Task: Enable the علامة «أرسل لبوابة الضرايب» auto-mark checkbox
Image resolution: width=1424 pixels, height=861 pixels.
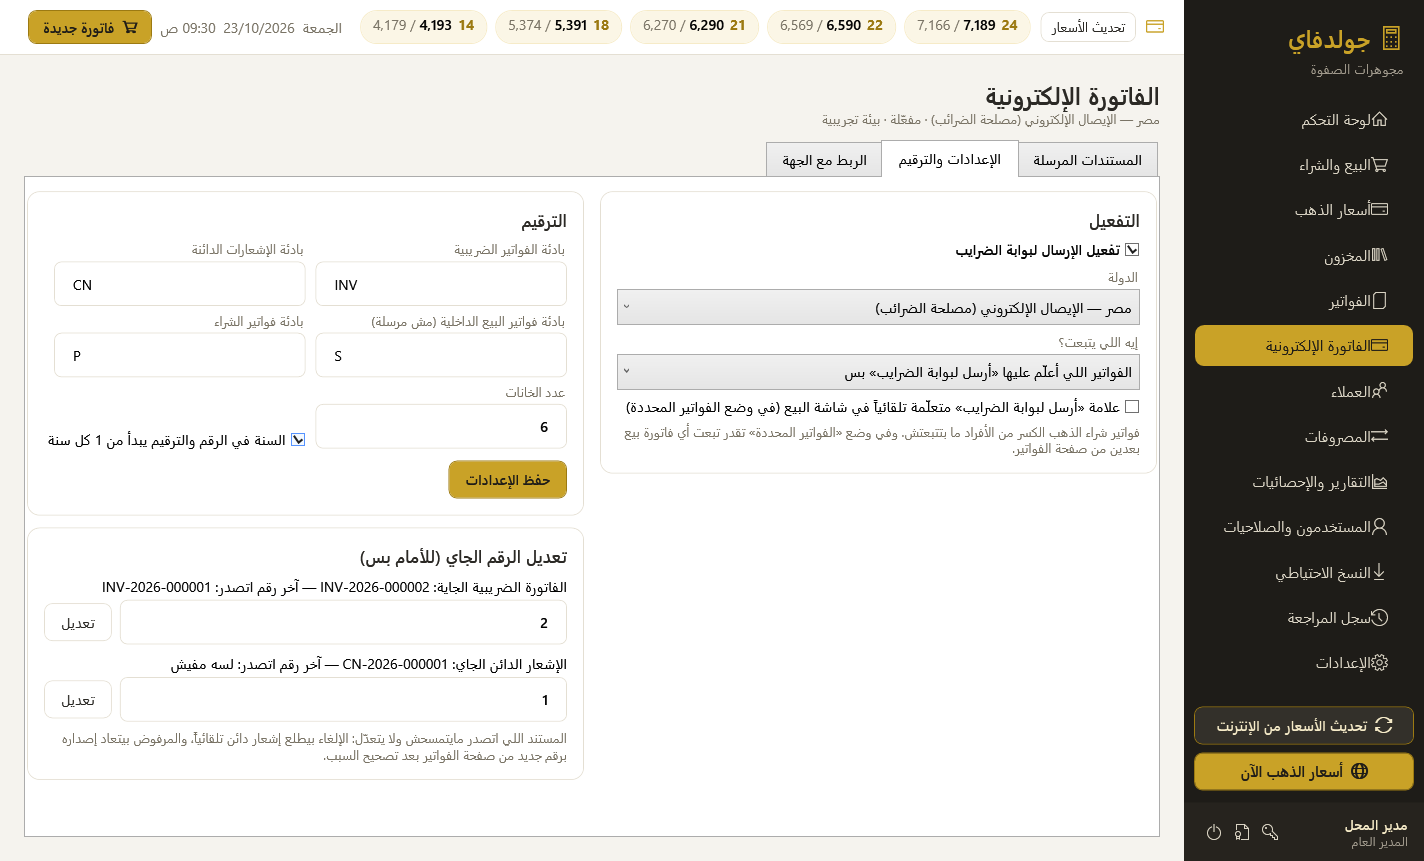Action: pos(1132,407)
